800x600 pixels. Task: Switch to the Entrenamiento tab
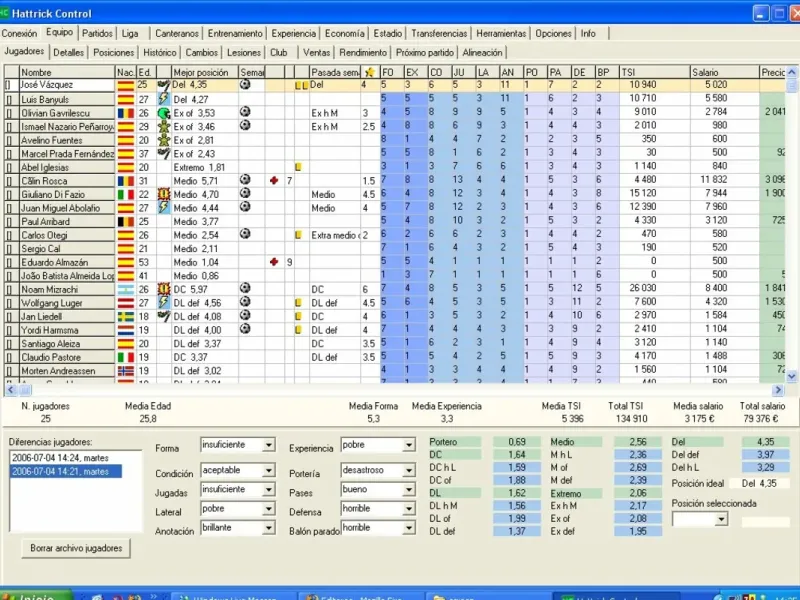tap(235, 33)
